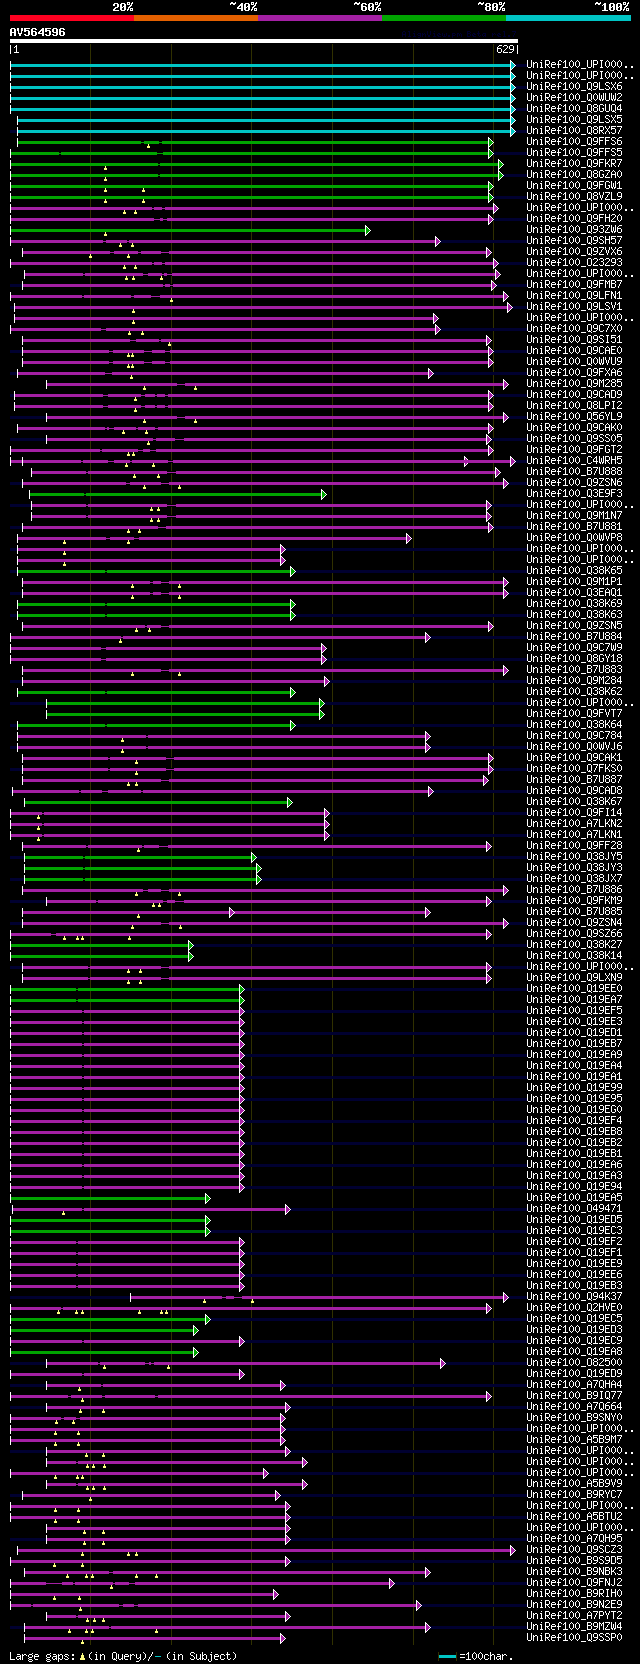Select the UniRef100_Q8VZL9 label
640x1664 pixels.
click(574, 197)
